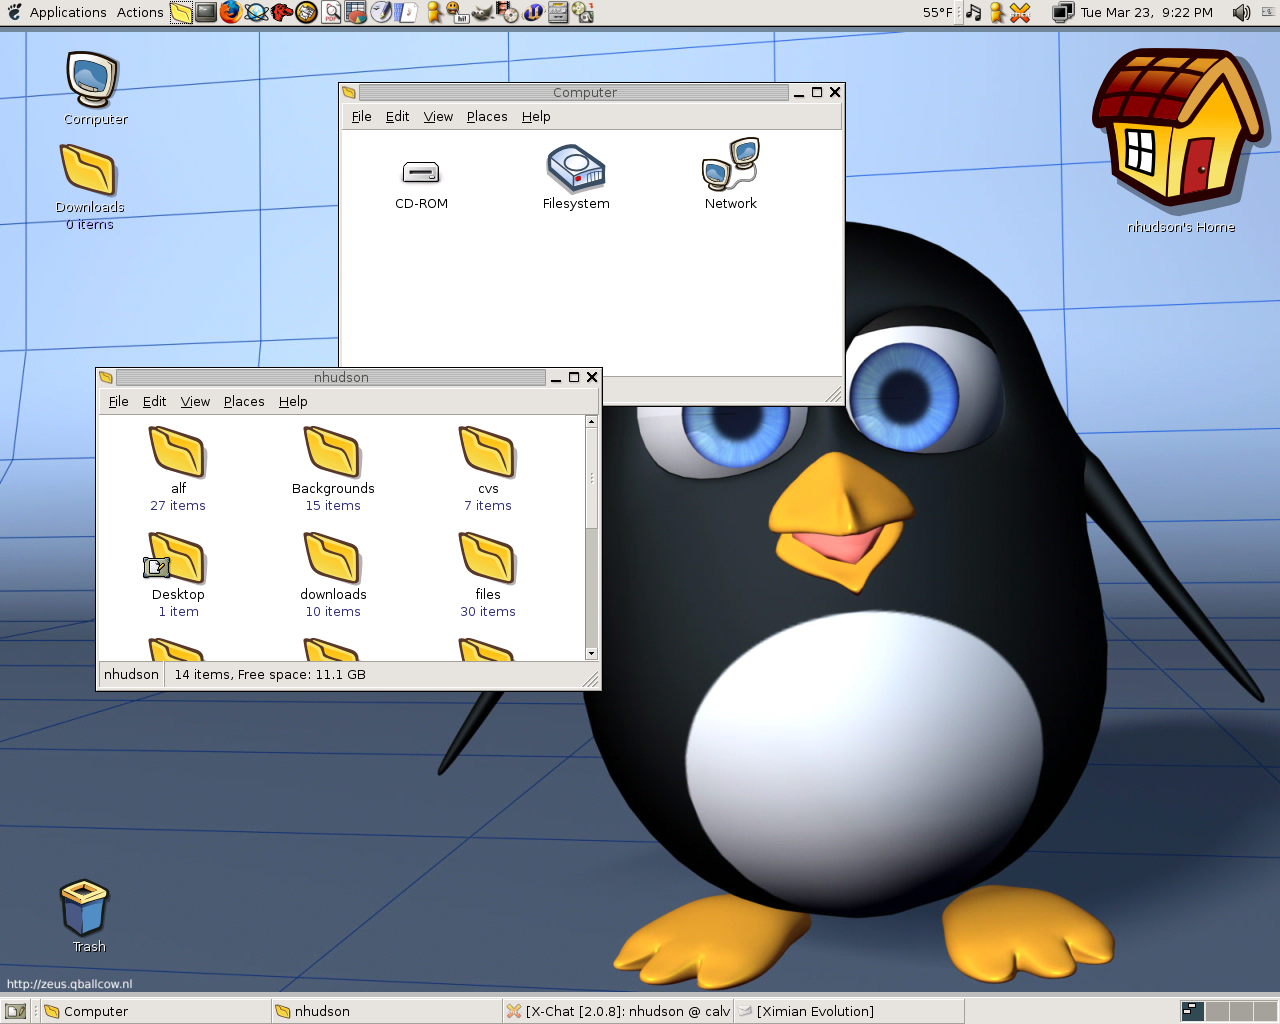Expand the nhudson parent folder dropdown
Viewport: 1280px width, 1024px height.
click(x=131, y=675)
